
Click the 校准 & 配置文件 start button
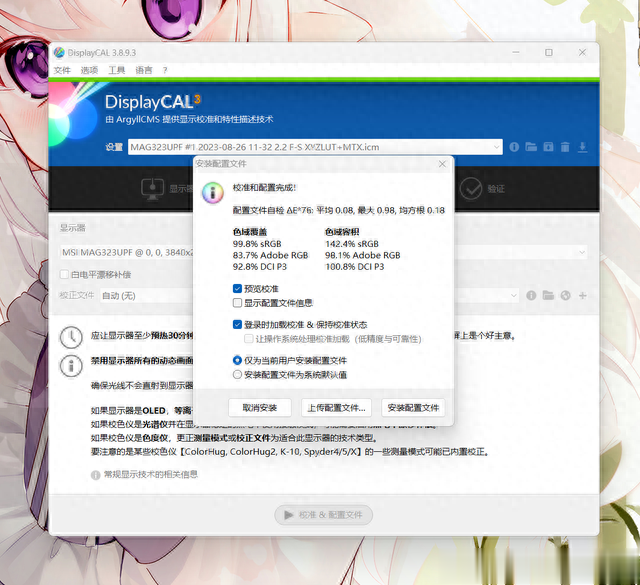(x=324, y=515)
